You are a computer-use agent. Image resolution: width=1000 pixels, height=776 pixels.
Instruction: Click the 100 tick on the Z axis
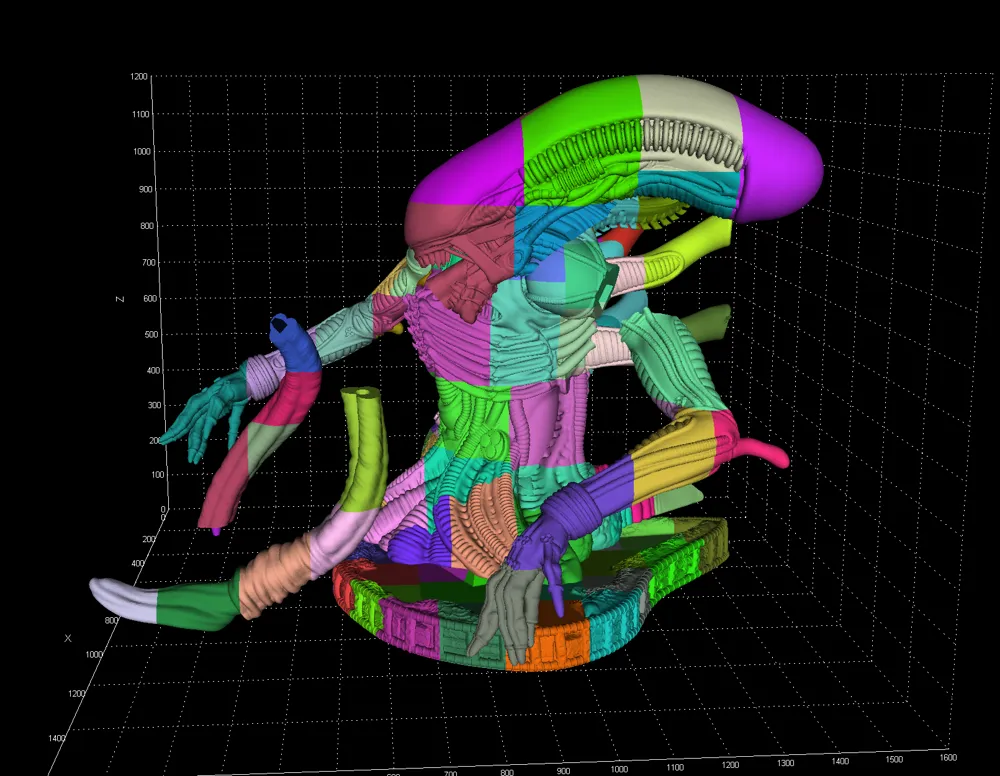coord(158,474)
